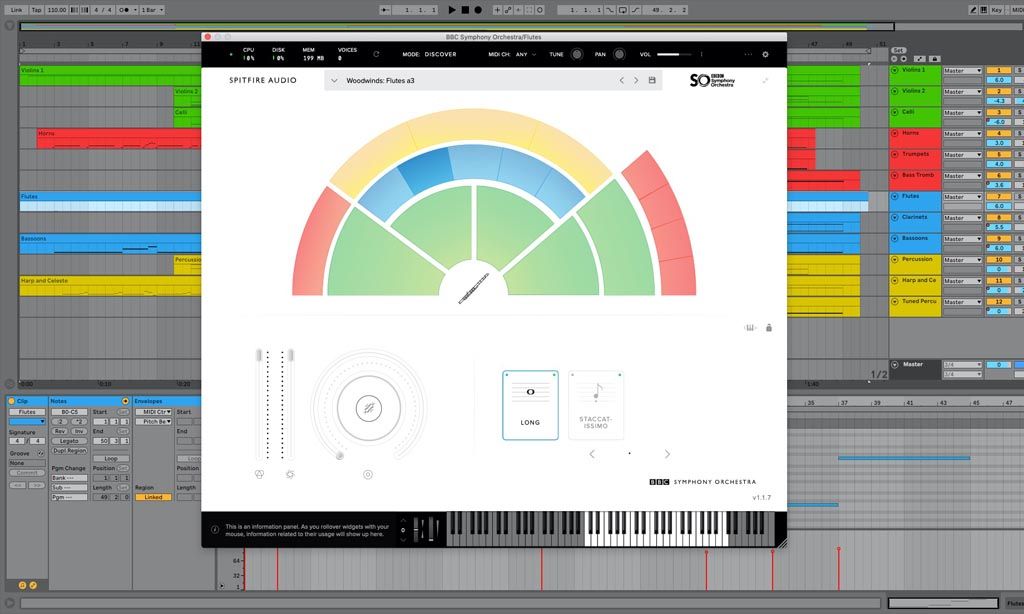
Task: Toggle solo S button on Violins 1 track
Action: (x=1019, y=70)
